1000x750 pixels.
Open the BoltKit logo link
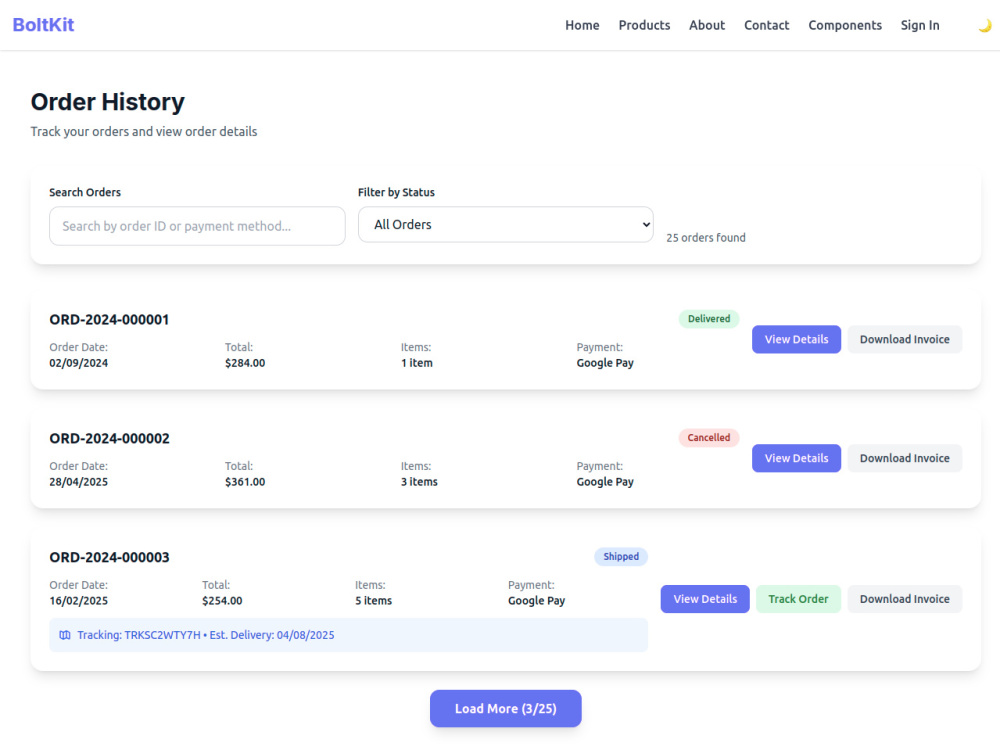click(43, 25)
